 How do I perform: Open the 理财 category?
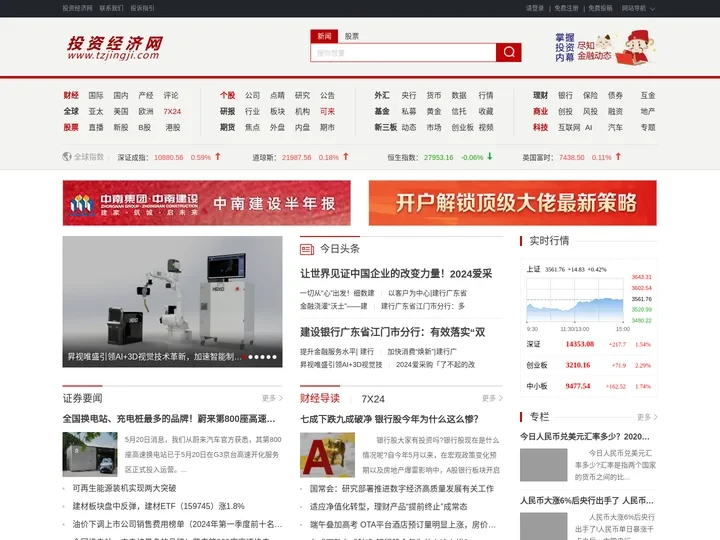[x=540, y=96]
